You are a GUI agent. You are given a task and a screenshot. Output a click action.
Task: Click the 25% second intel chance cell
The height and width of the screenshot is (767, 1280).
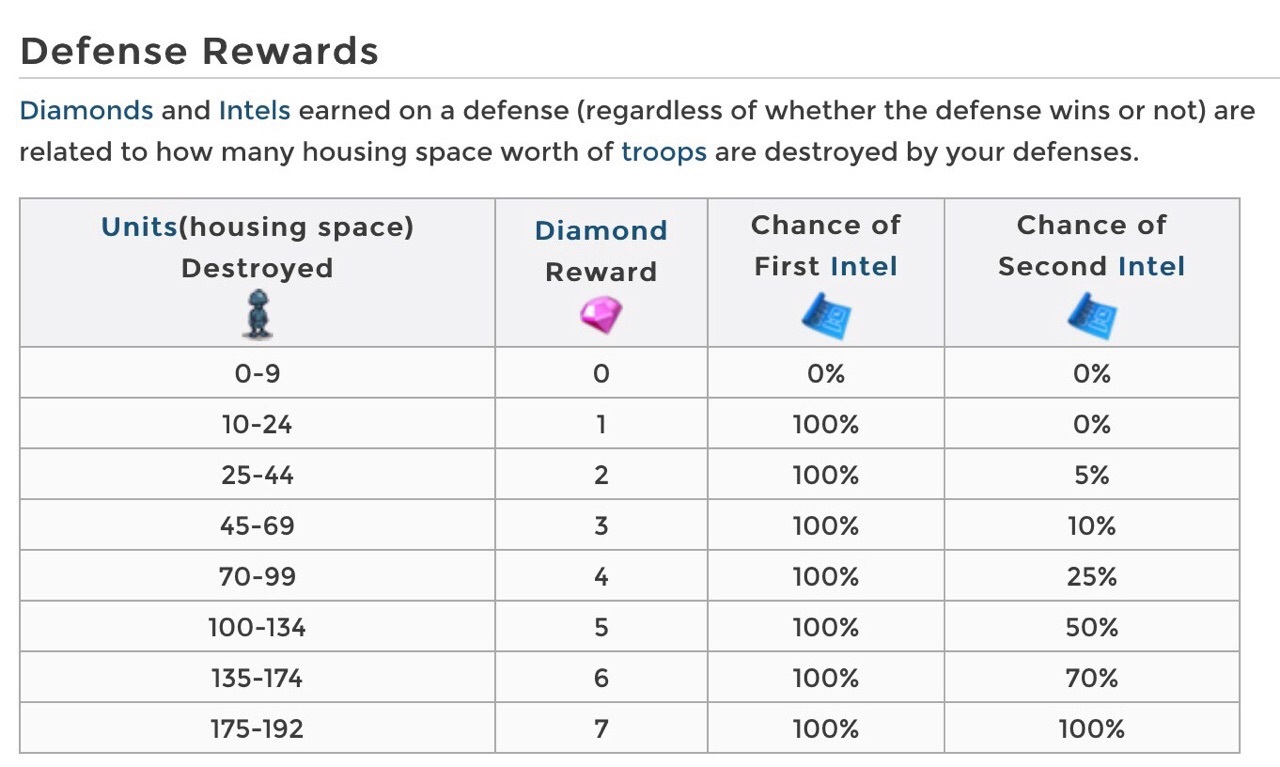click(1092, 577)
